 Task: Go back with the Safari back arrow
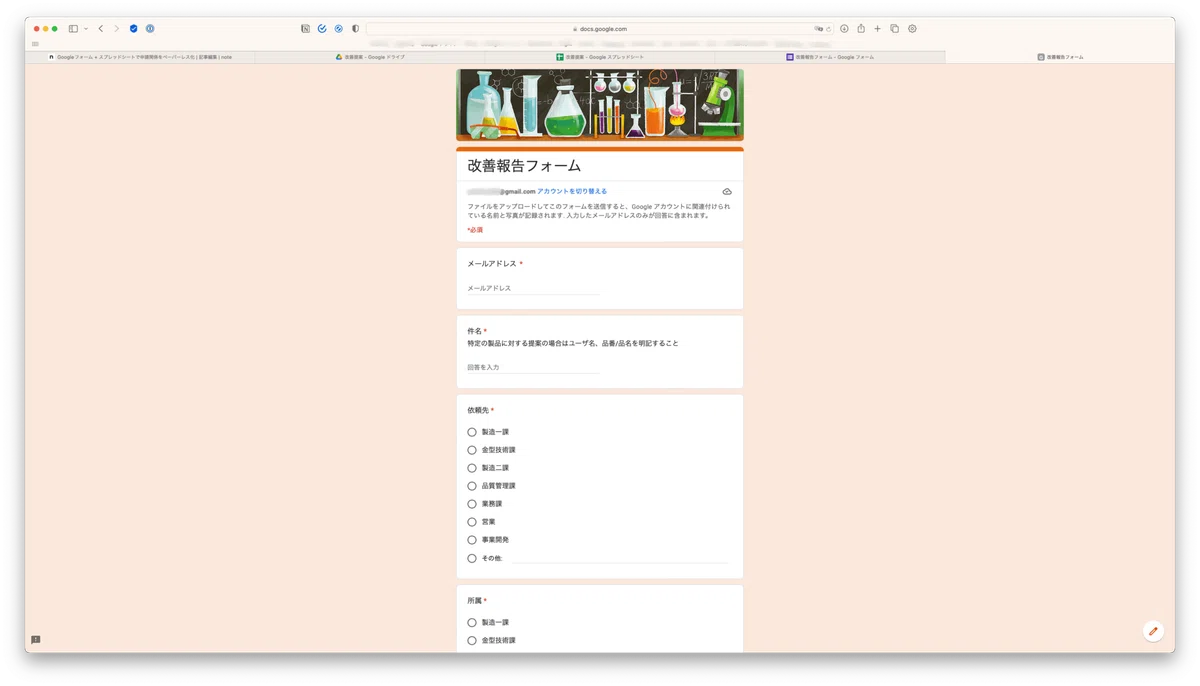[101, 29]
